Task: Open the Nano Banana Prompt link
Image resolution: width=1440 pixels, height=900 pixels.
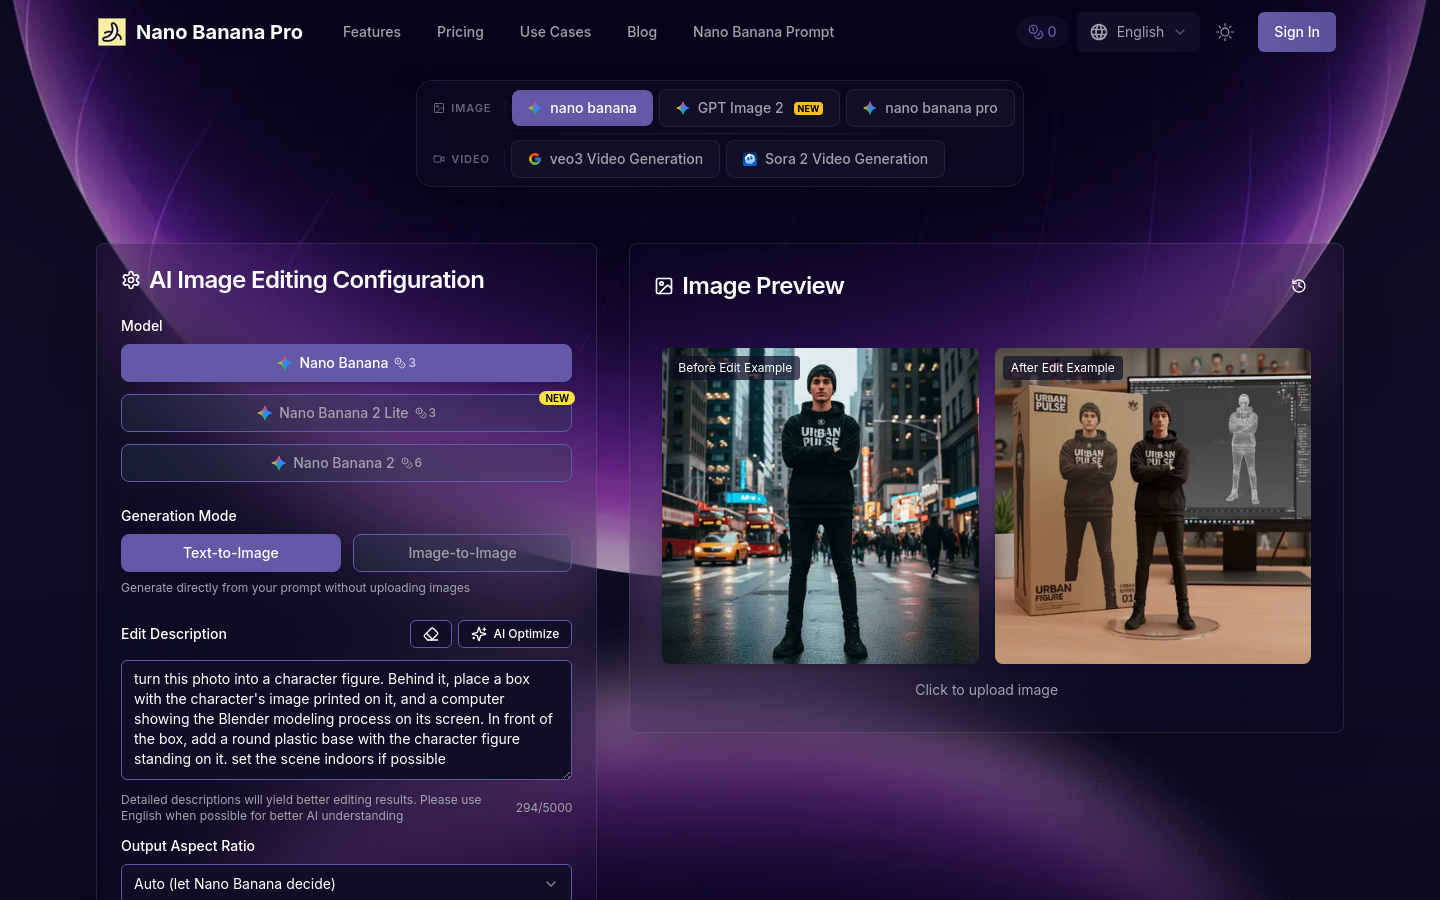Action: click(x=763, y=32)
